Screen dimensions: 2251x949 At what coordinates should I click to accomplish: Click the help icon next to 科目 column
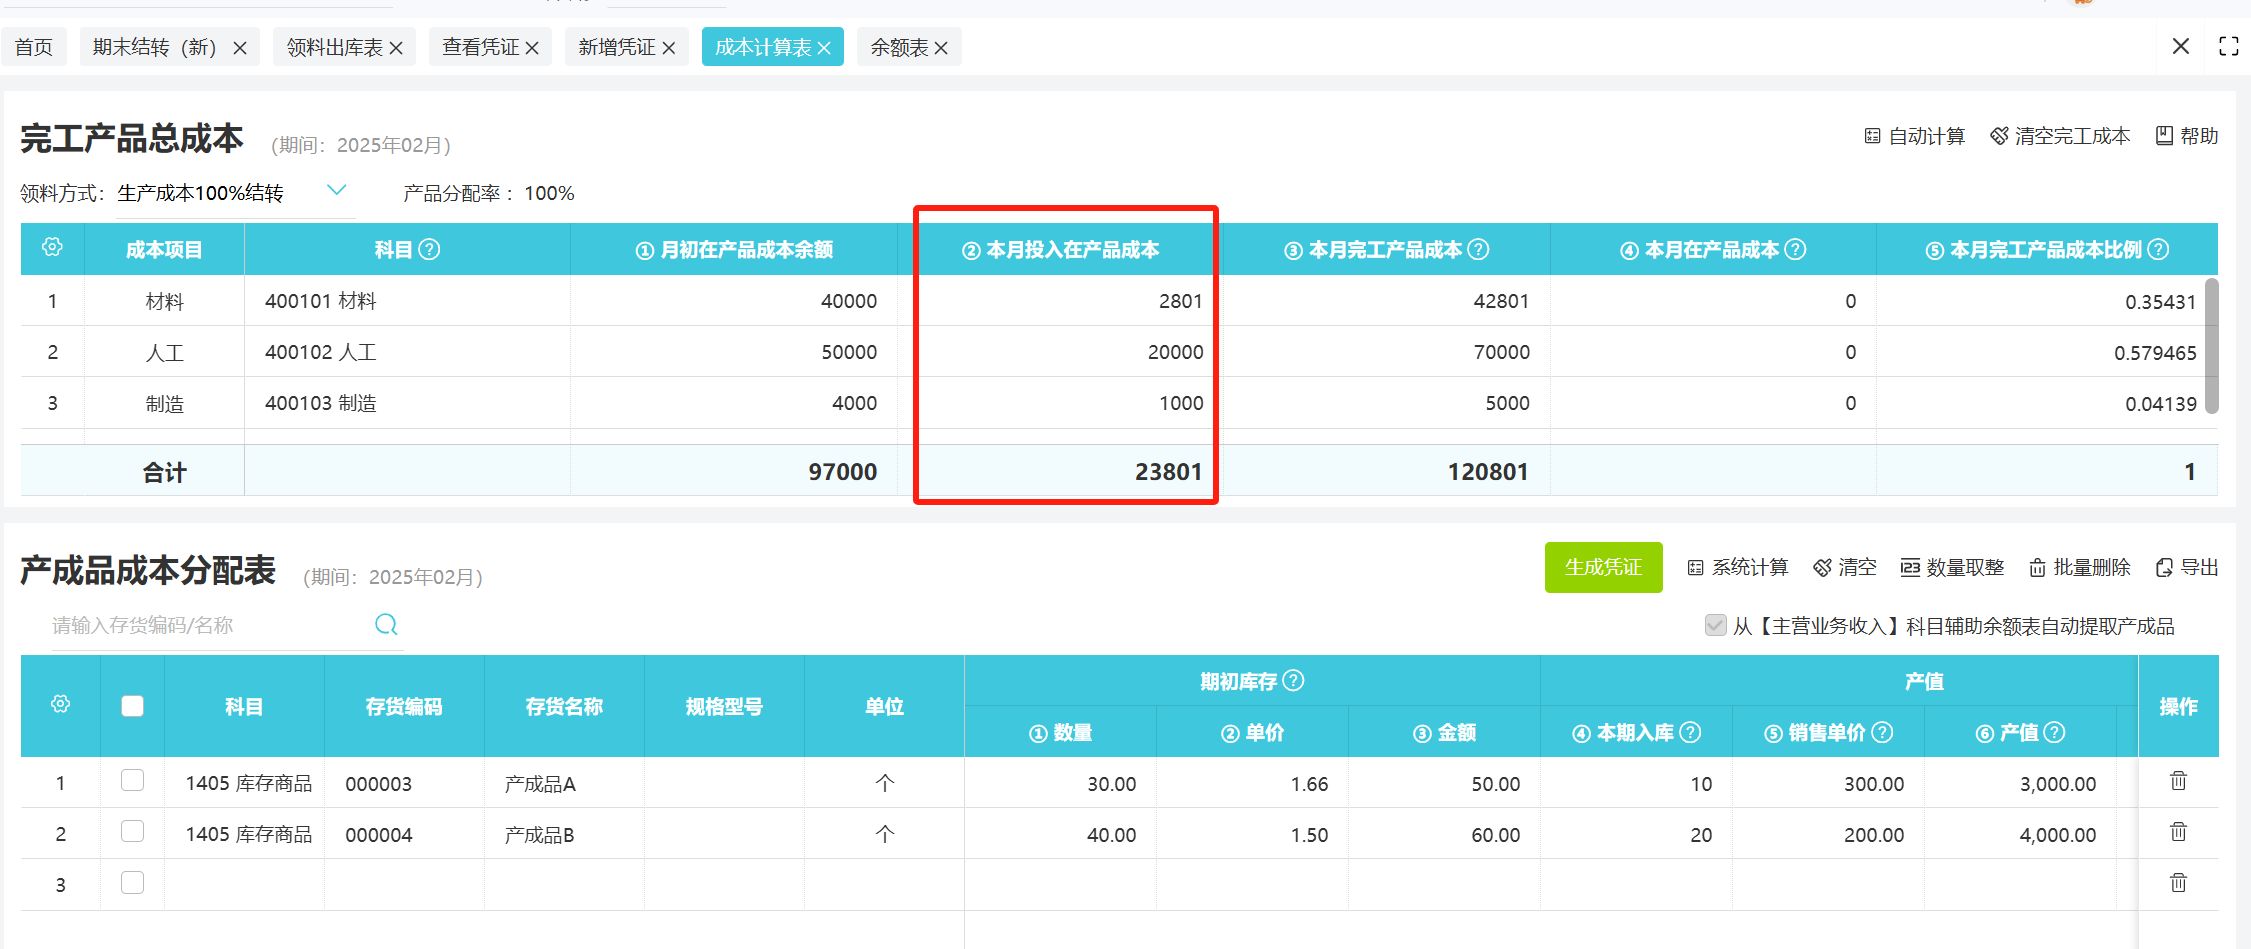click(x=429, y=249)
